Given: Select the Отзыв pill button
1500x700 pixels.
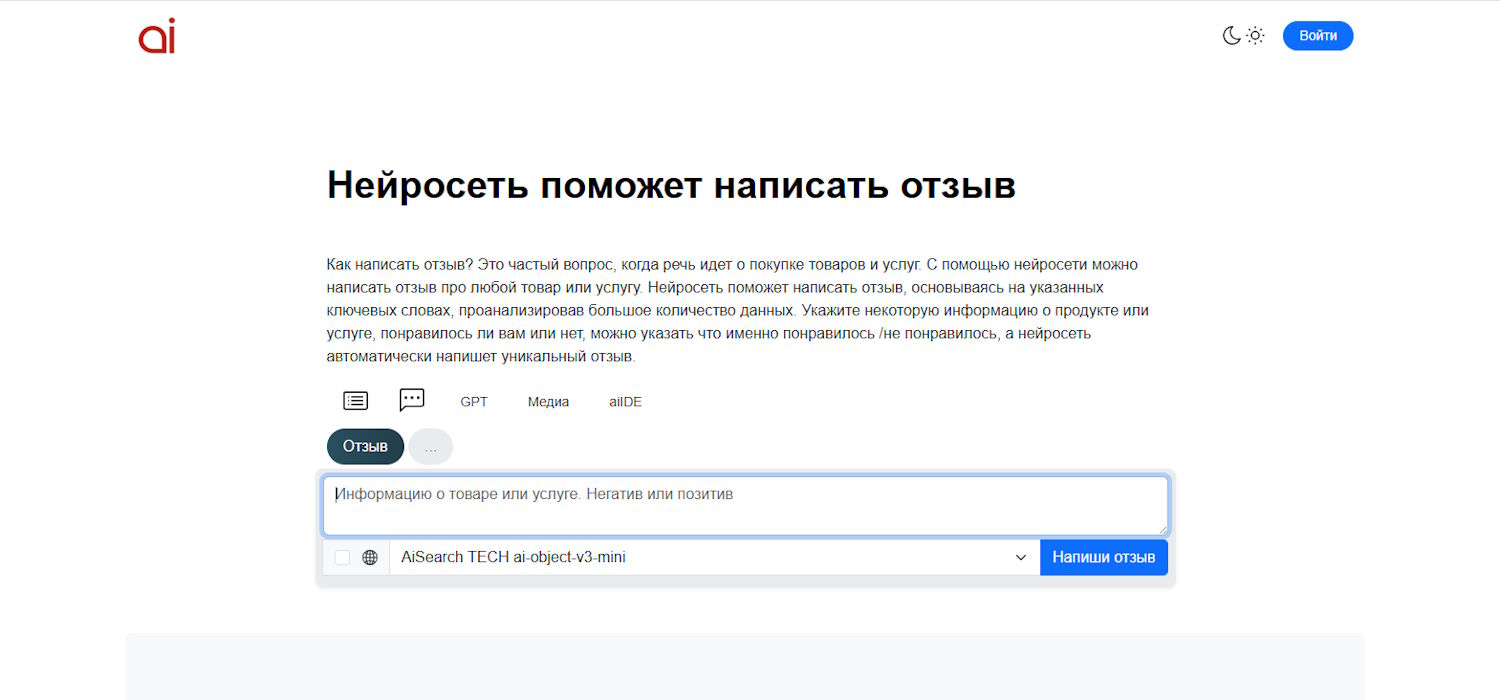Looking at the screenshot, I should 365,447.
